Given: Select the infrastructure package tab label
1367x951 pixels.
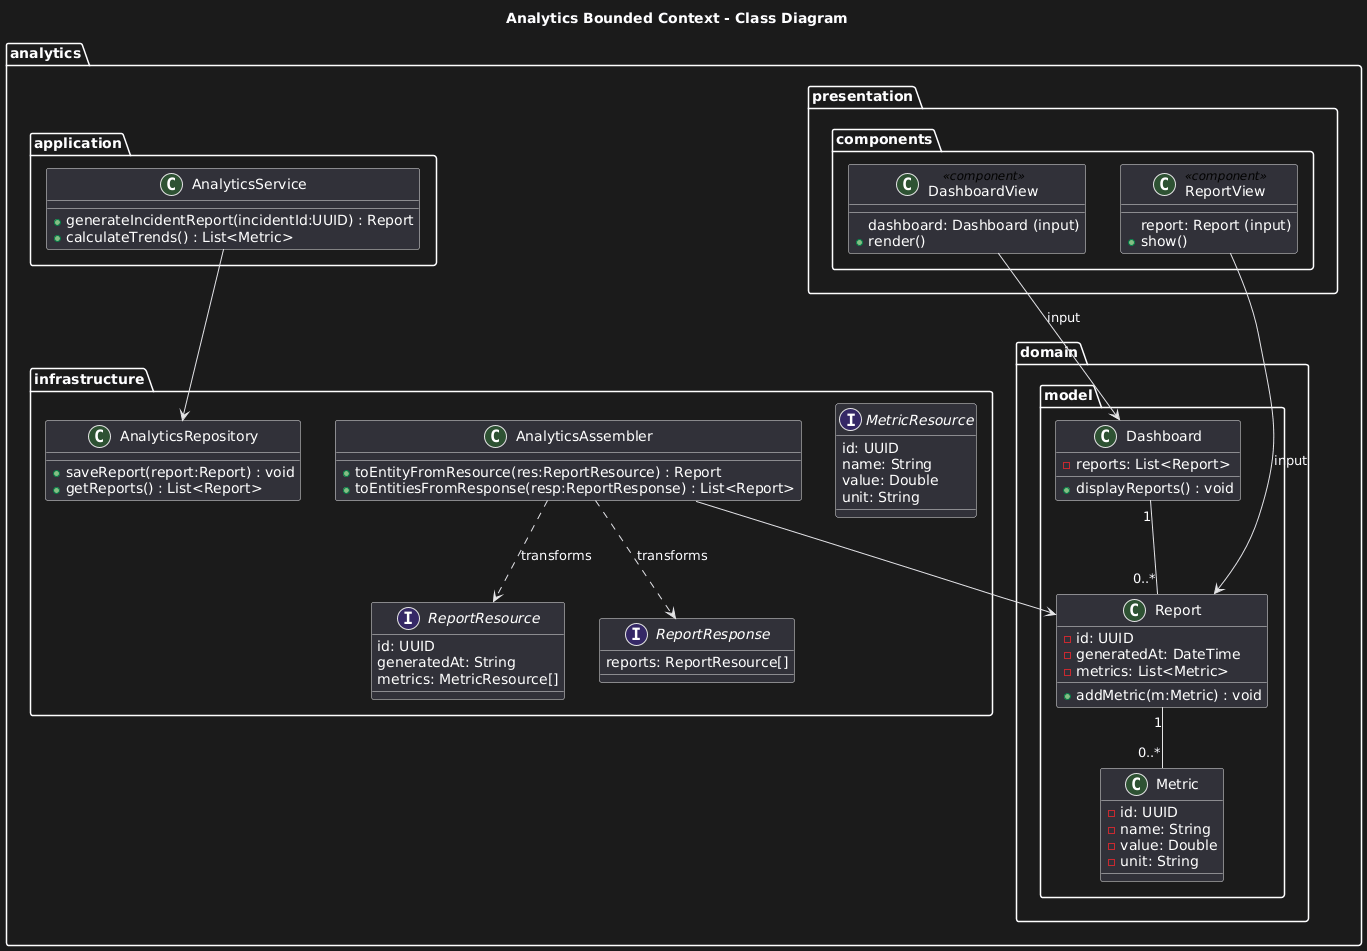Looking at the screenshot, I should pos(90,379).
